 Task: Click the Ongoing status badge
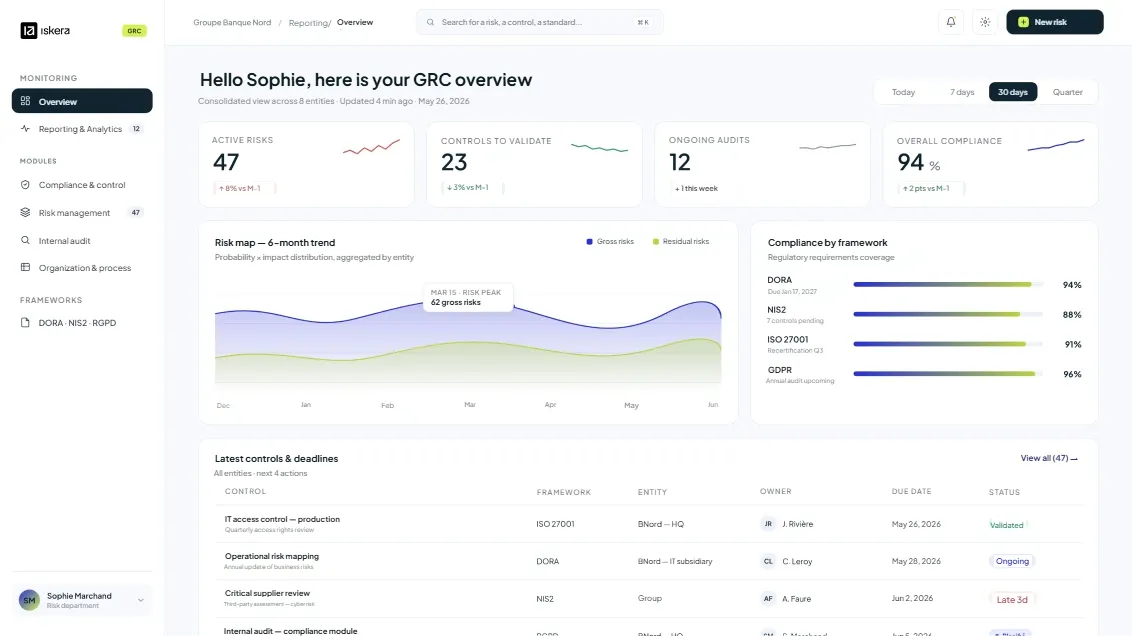[1012, 561]
